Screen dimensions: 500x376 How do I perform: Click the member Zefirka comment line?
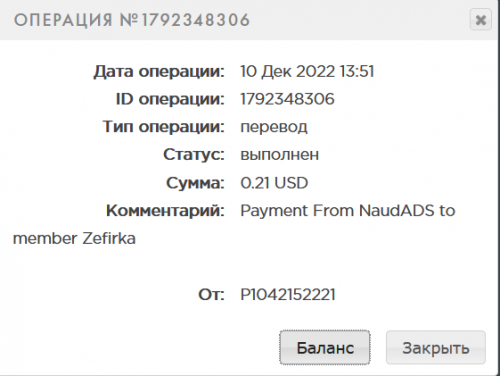[x=74, y=238]
